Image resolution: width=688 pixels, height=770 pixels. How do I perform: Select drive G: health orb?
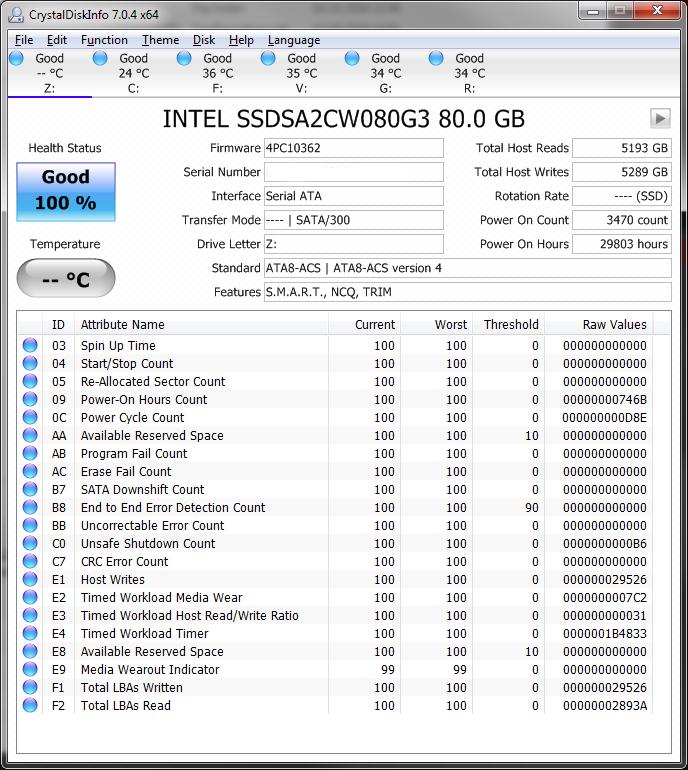(352, 59)
